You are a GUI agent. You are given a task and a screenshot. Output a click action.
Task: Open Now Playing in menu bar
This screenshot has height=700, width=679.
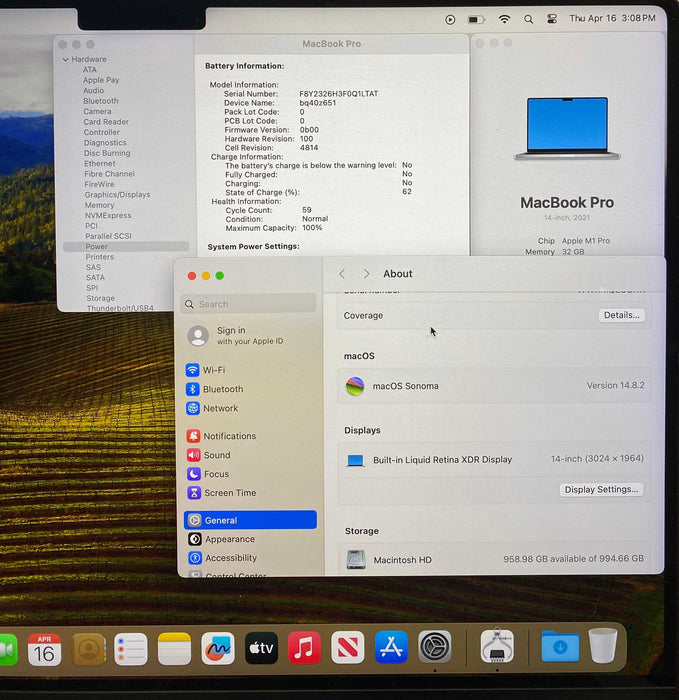[x=450, y=20]
